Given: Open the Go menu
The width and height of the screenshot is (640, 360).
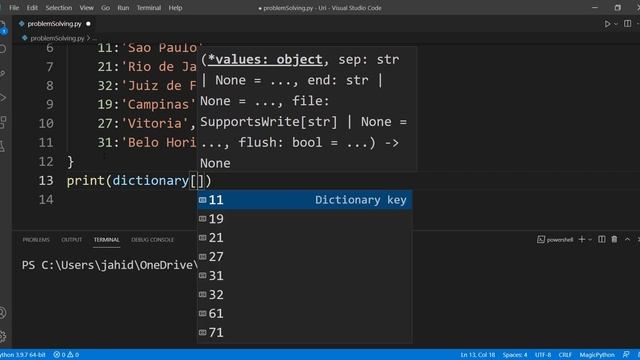Looking at the screenshot, I should (105, 8).
